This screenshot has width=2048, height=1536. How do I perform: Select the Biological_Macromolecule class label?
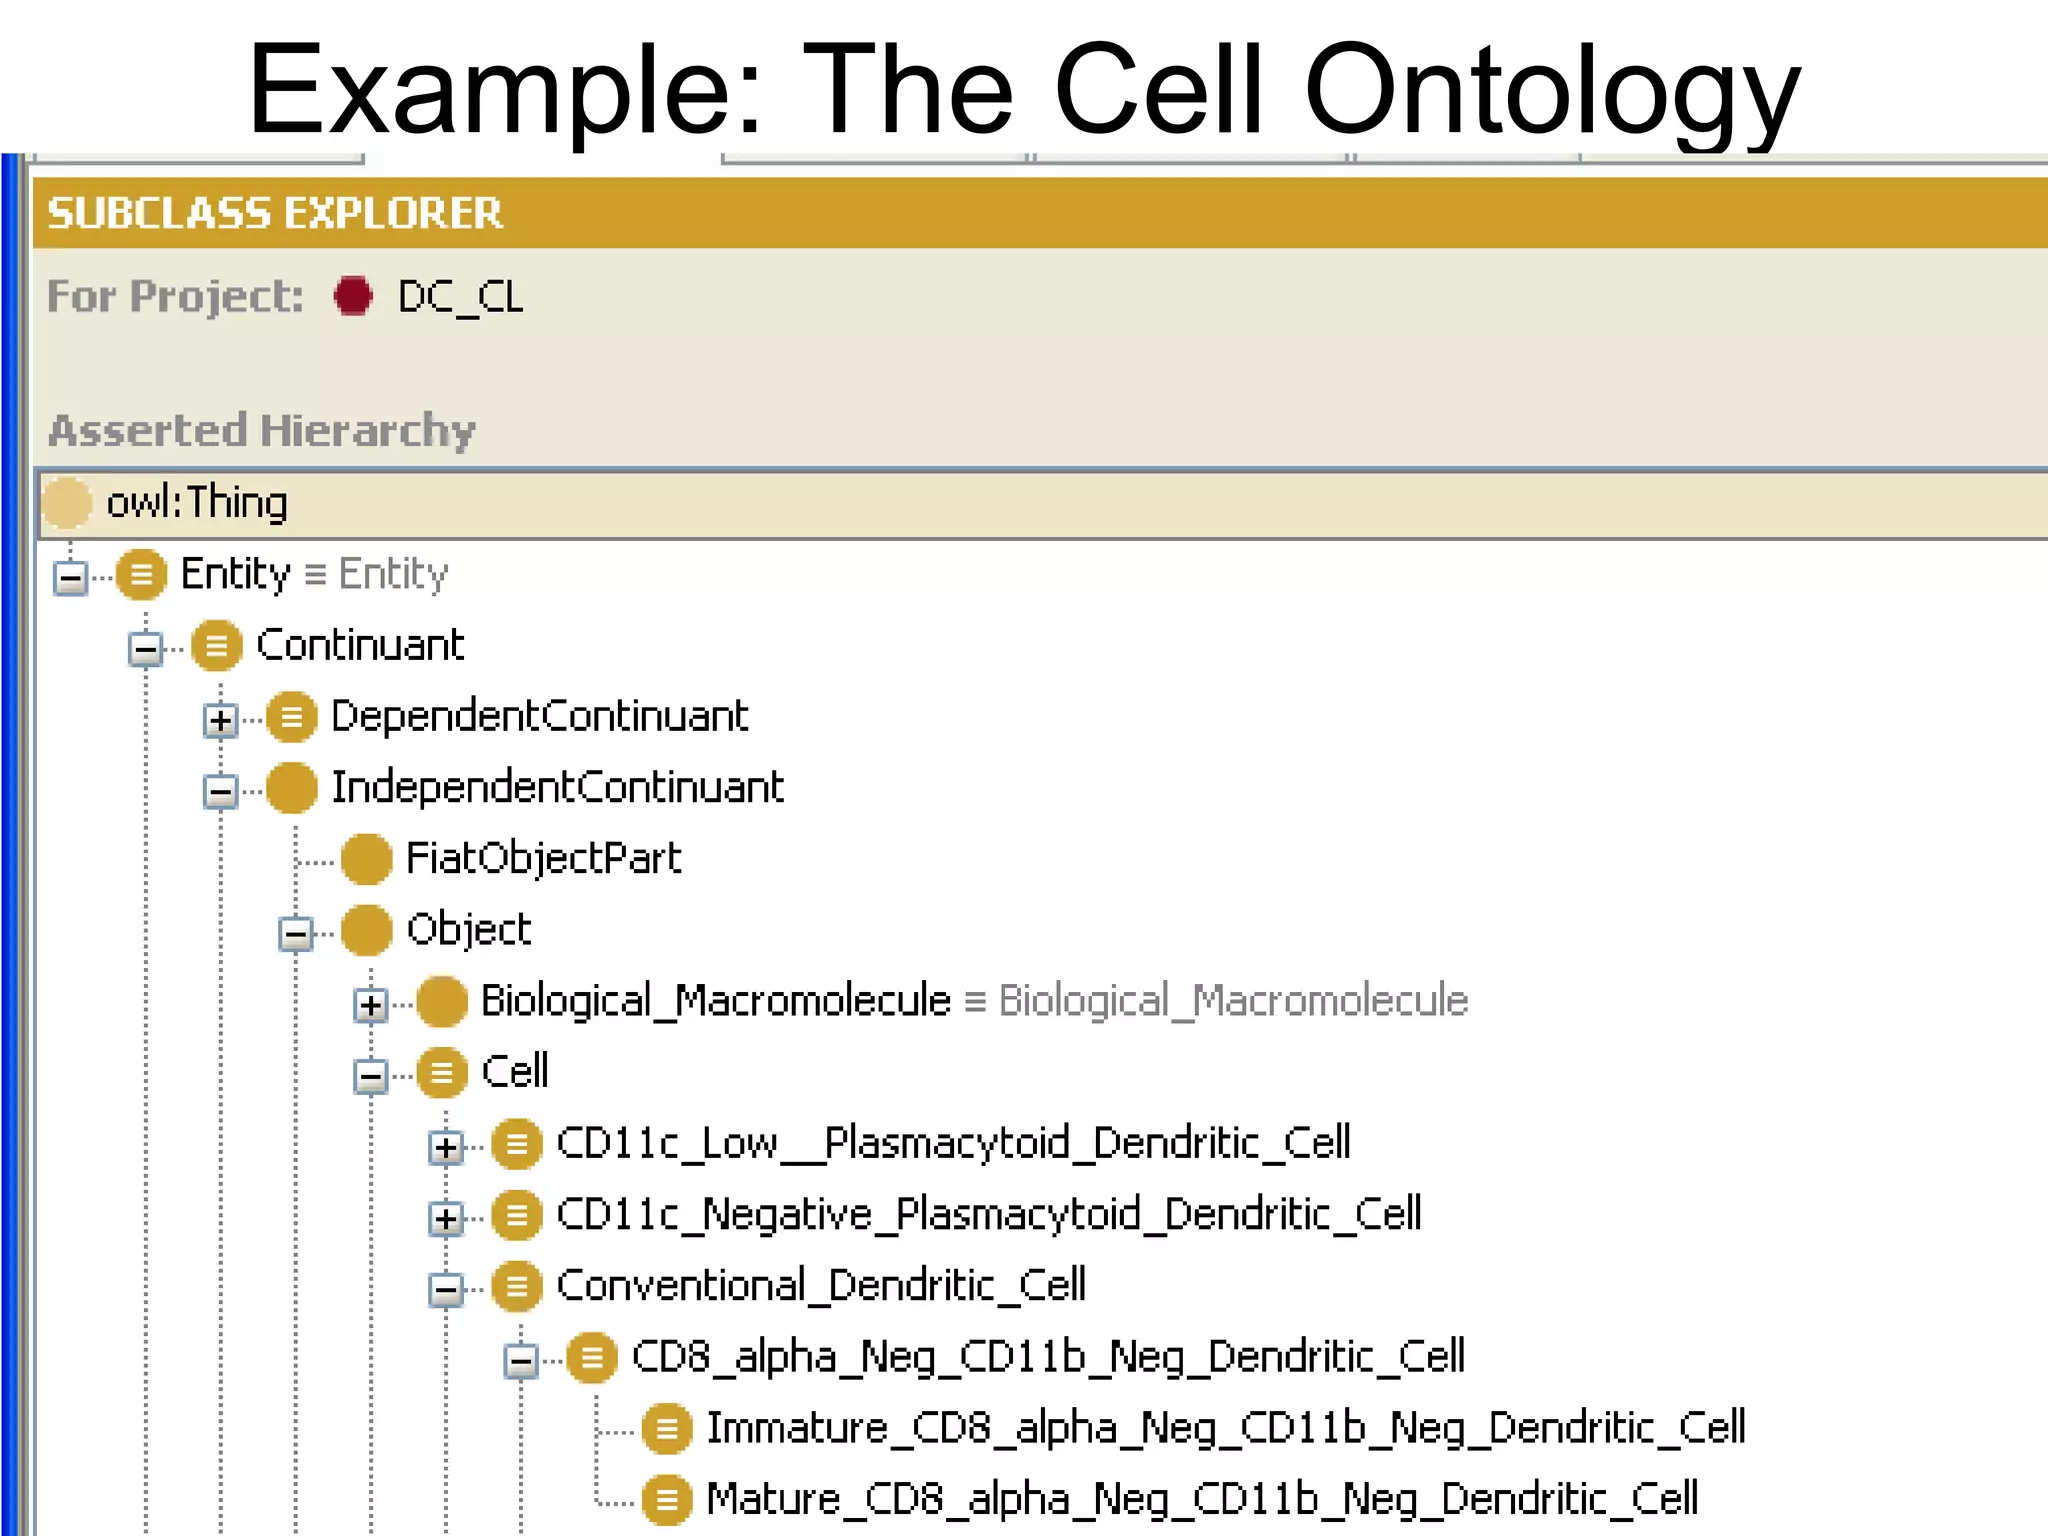[x=716, y=1001]
